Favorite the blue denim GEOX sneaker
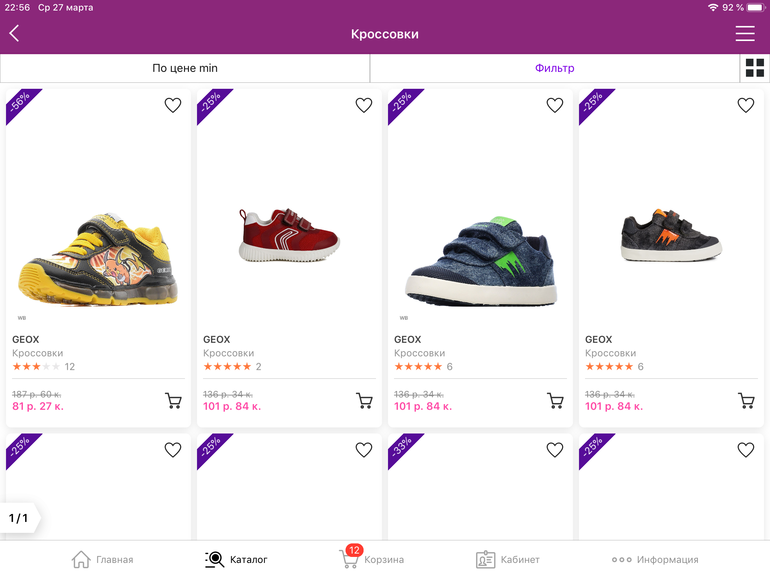The width and height of the screenshot is (770, 578). pos(555,105)
